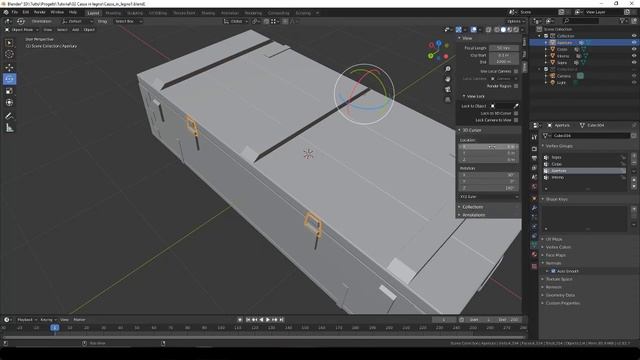Click the Clip Start value field
Viewport: 640px width, 360px height.
(504, 55)
